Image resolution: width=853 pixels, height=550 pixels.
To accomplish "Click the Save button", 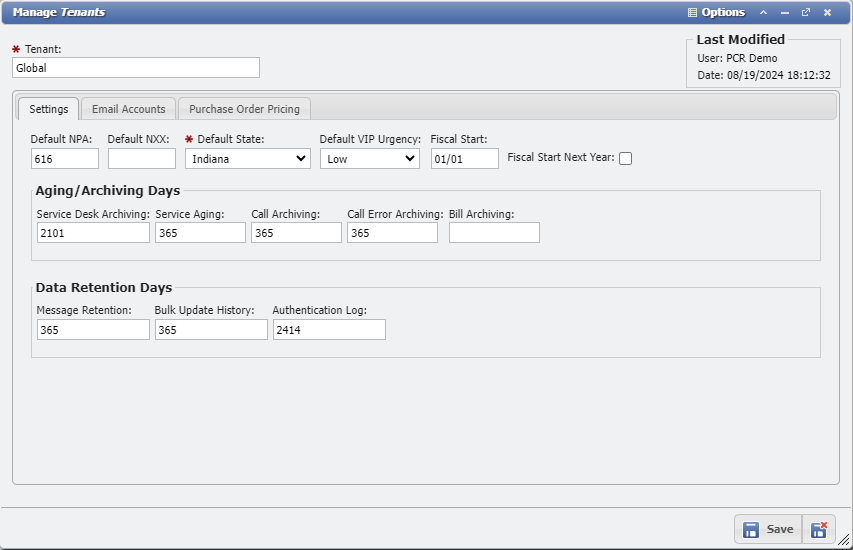I will 768,529.
